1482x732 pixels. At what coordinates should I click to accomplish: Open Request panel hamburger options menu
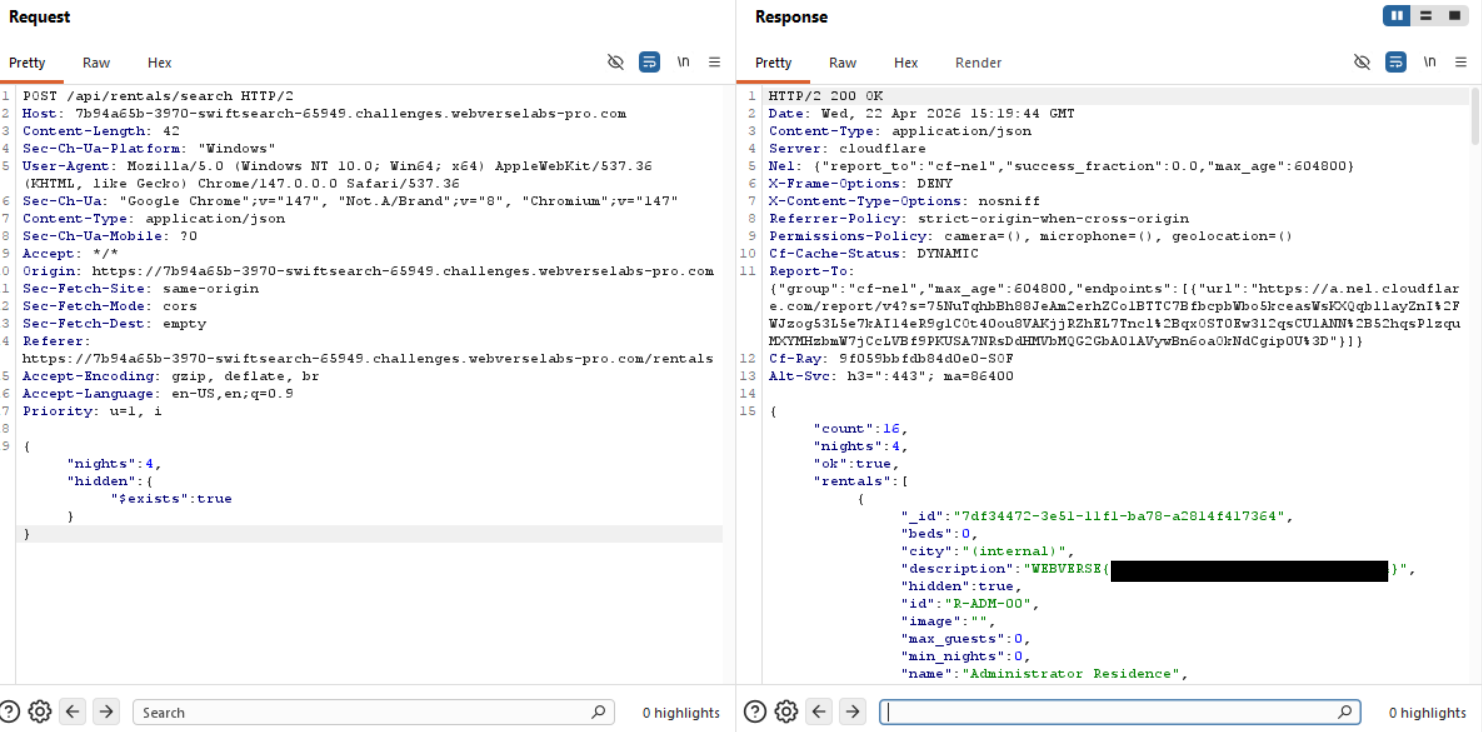714,62
